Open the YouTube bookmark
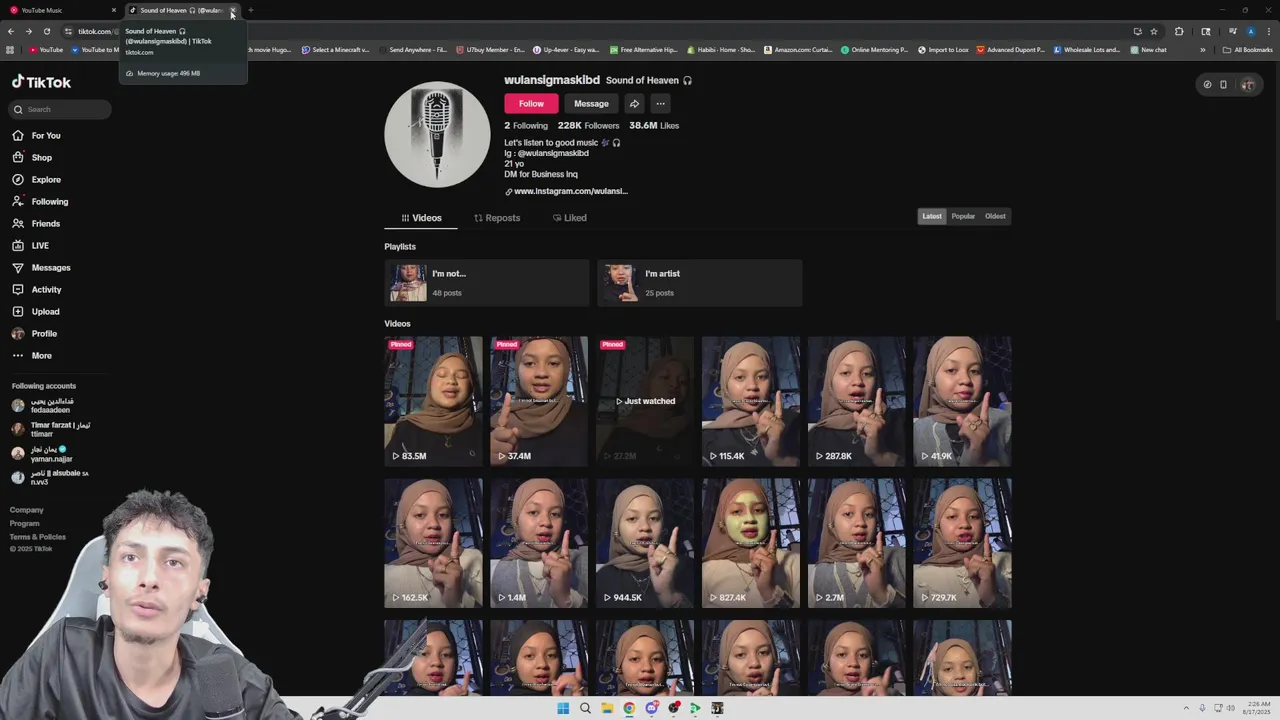The height and width of the screenshot is (720, 1280). pyautogui.click(x=46, y=50)
